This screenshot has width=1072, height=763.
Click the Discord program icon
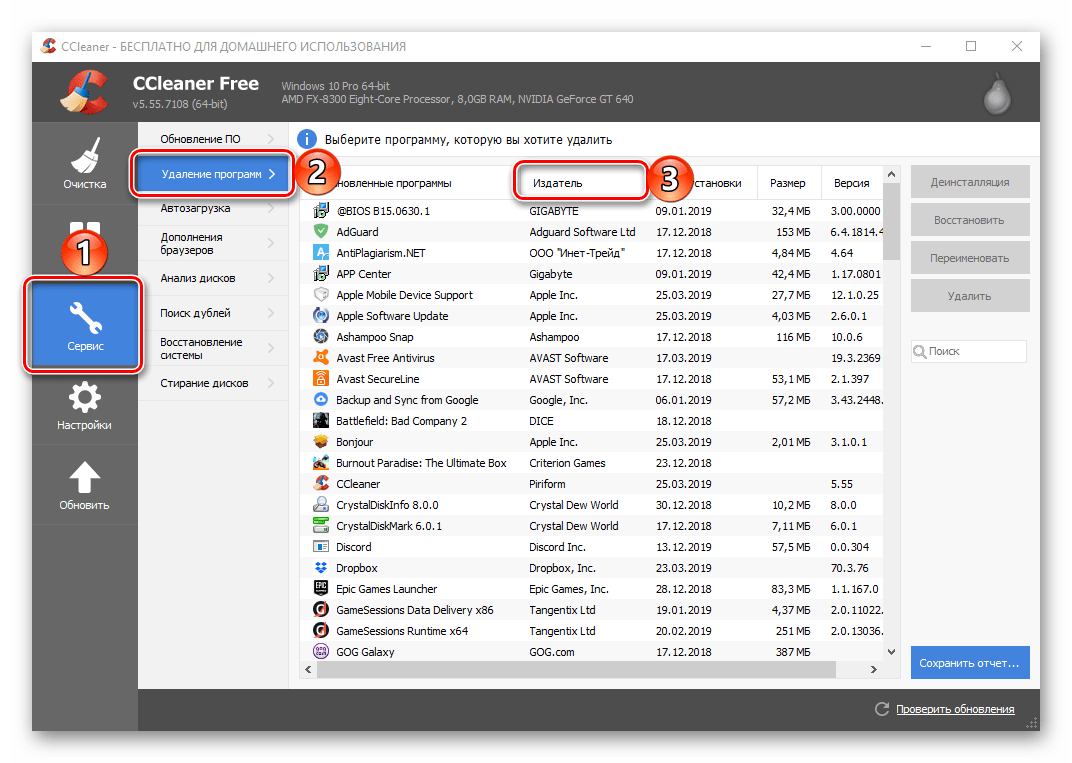click(x=321, y=547)
